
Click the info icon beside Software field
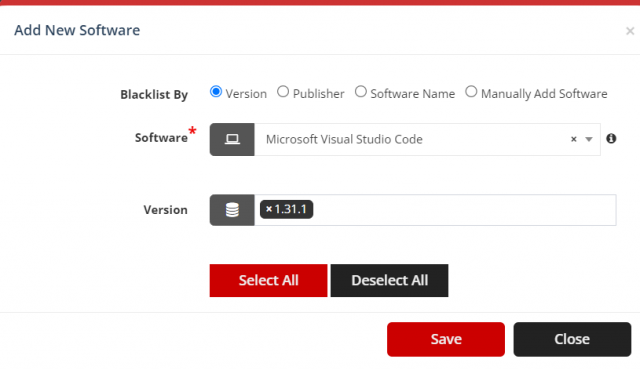[611, 139]
